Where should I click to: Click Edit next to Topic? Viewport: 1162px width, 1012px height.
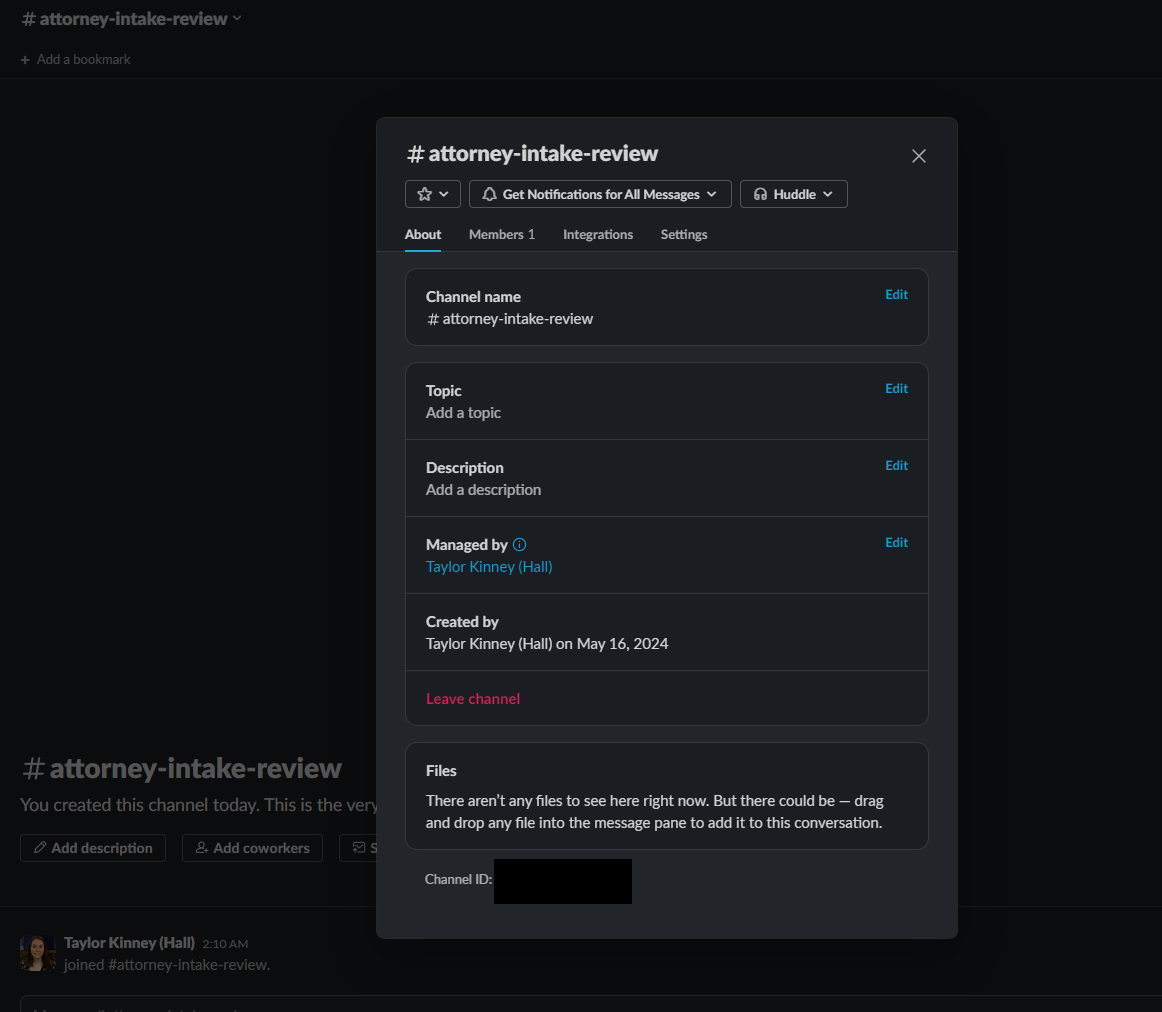(x=895, y=388)
